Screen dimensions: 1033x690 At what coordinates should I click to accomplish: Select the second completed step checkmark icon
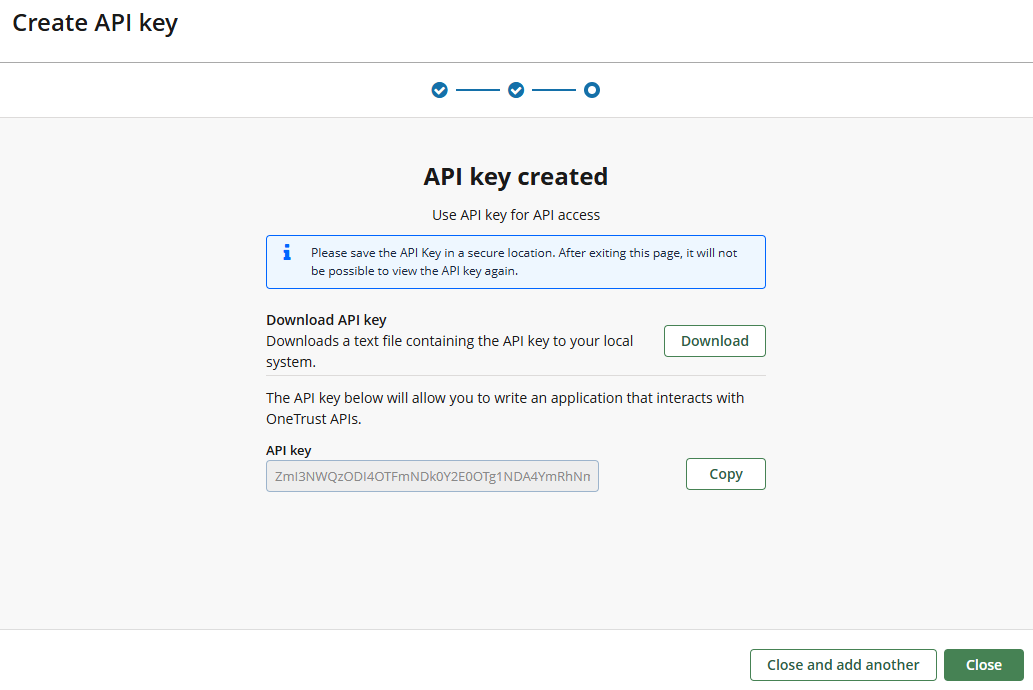515,90
